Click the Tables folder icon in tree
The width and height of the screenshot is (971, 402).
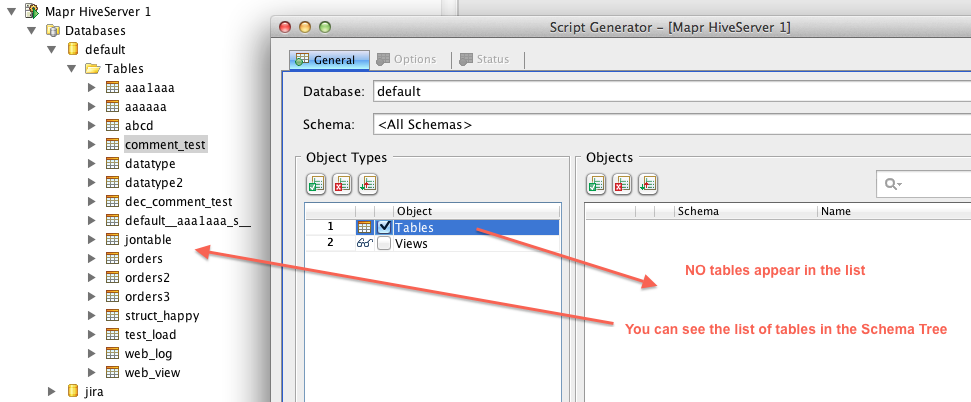(x=93, y=68)
